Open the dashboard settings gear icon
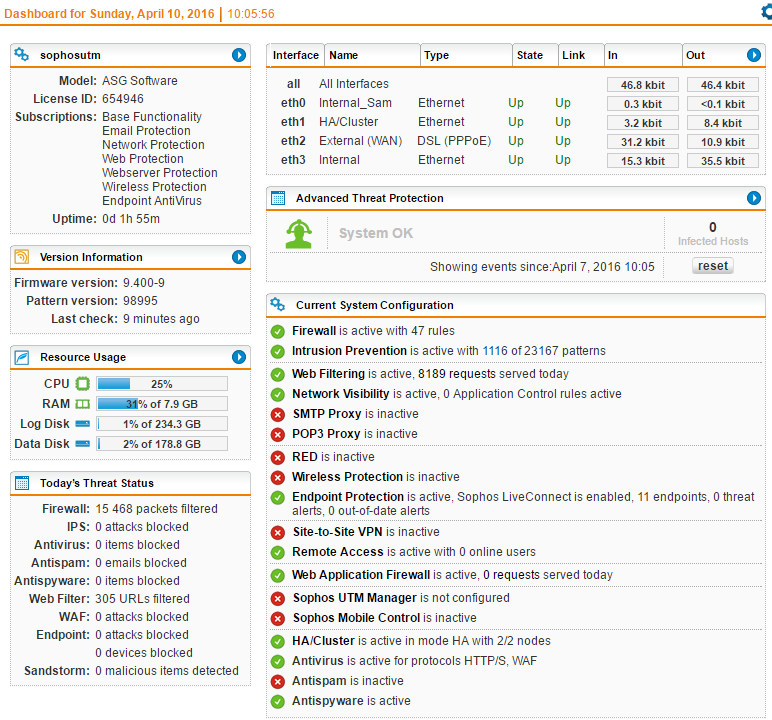 pyautogui.click(x=766, y=12)
